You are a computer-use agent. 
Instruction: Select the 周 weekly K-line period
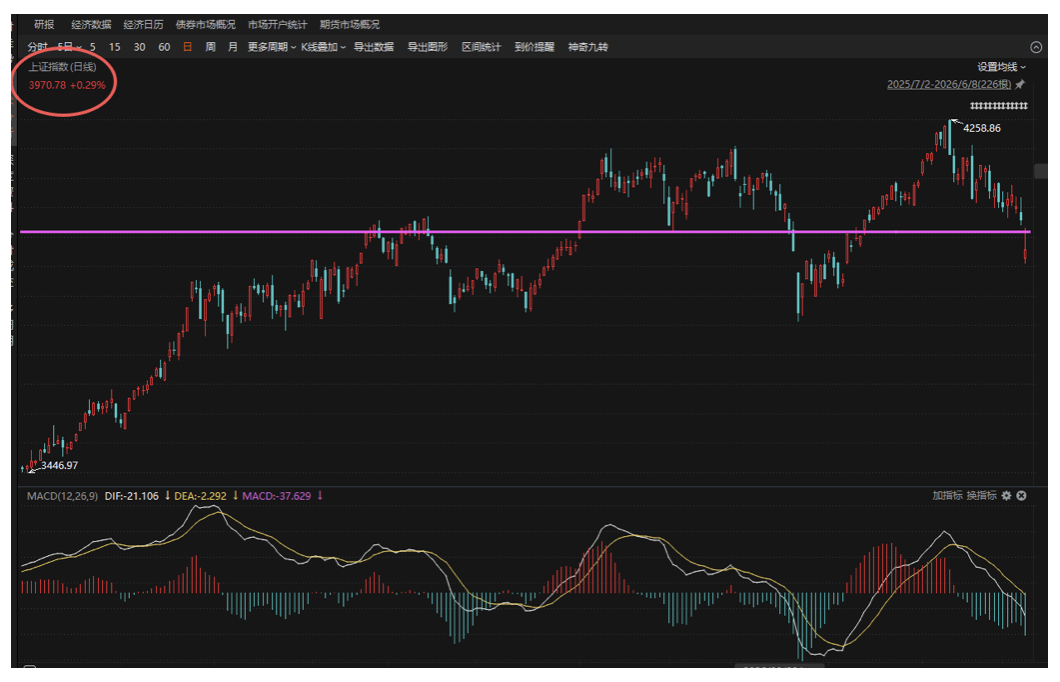click(x=210, y=47)
